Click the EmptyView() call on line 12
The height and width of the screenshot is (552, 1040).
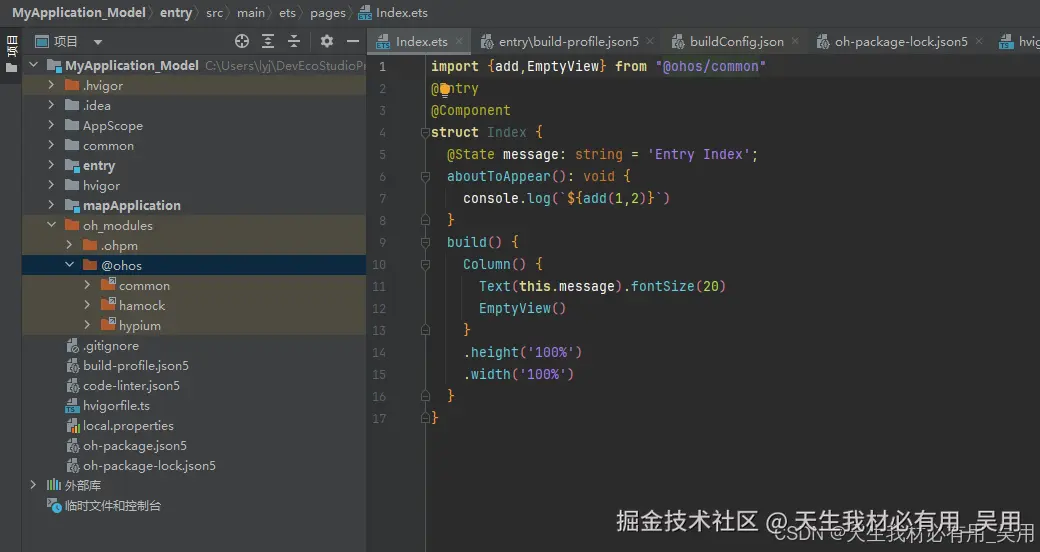click(523, 309)
